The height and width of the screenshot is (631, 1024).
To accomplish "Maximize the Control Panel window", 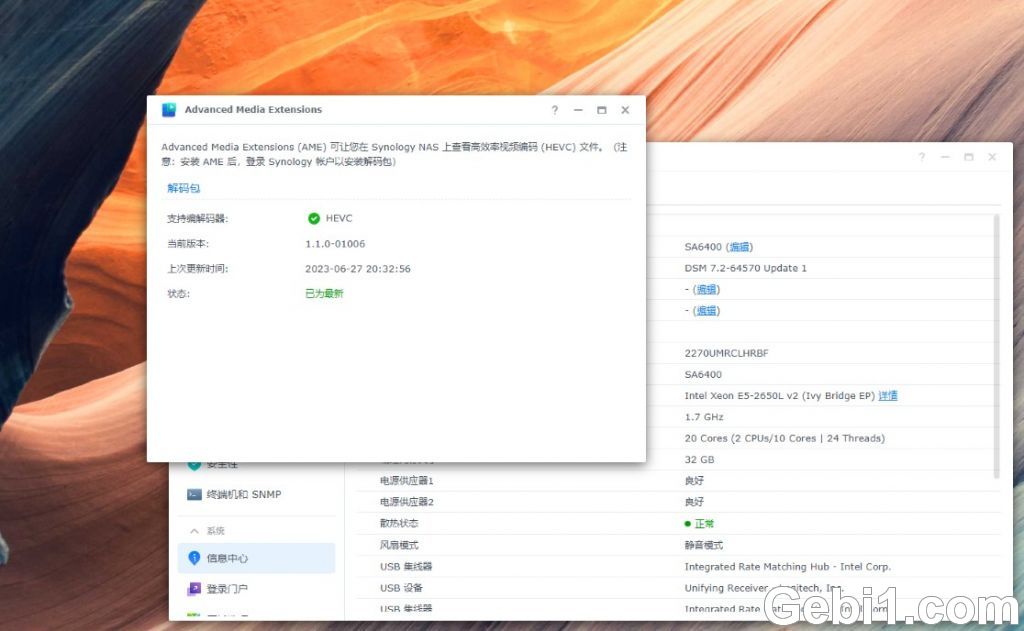I will [x=968, y=157].
